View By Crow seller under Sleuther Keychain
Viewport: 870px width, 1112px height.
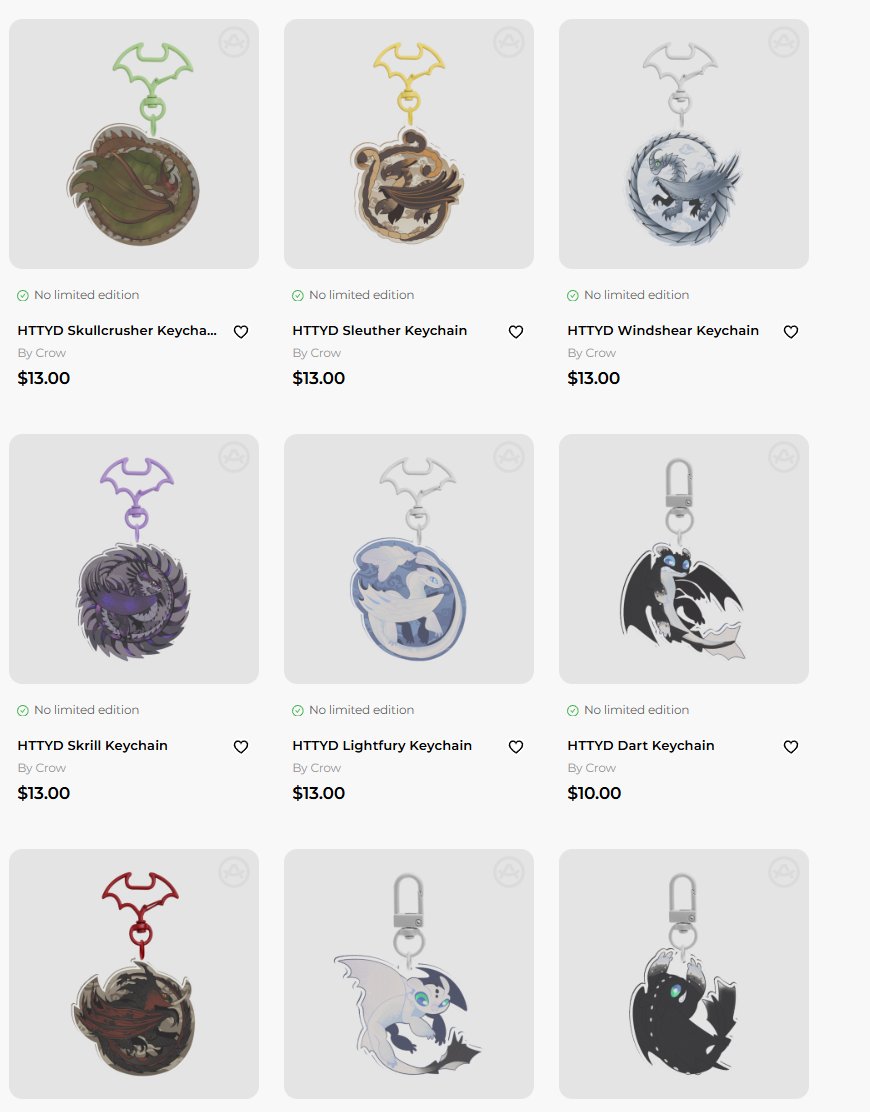(316, 352)
